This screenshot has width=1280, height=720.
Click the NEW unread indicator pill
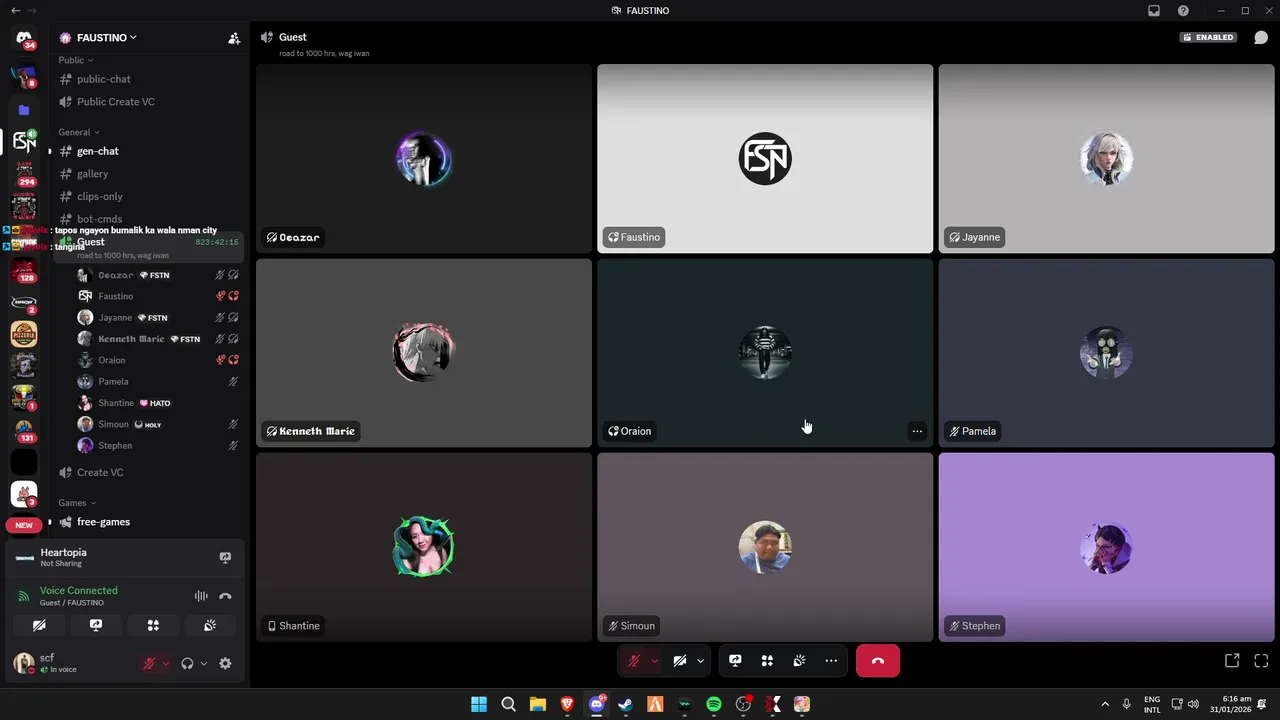pyautogui.click(x=24, y=525)
